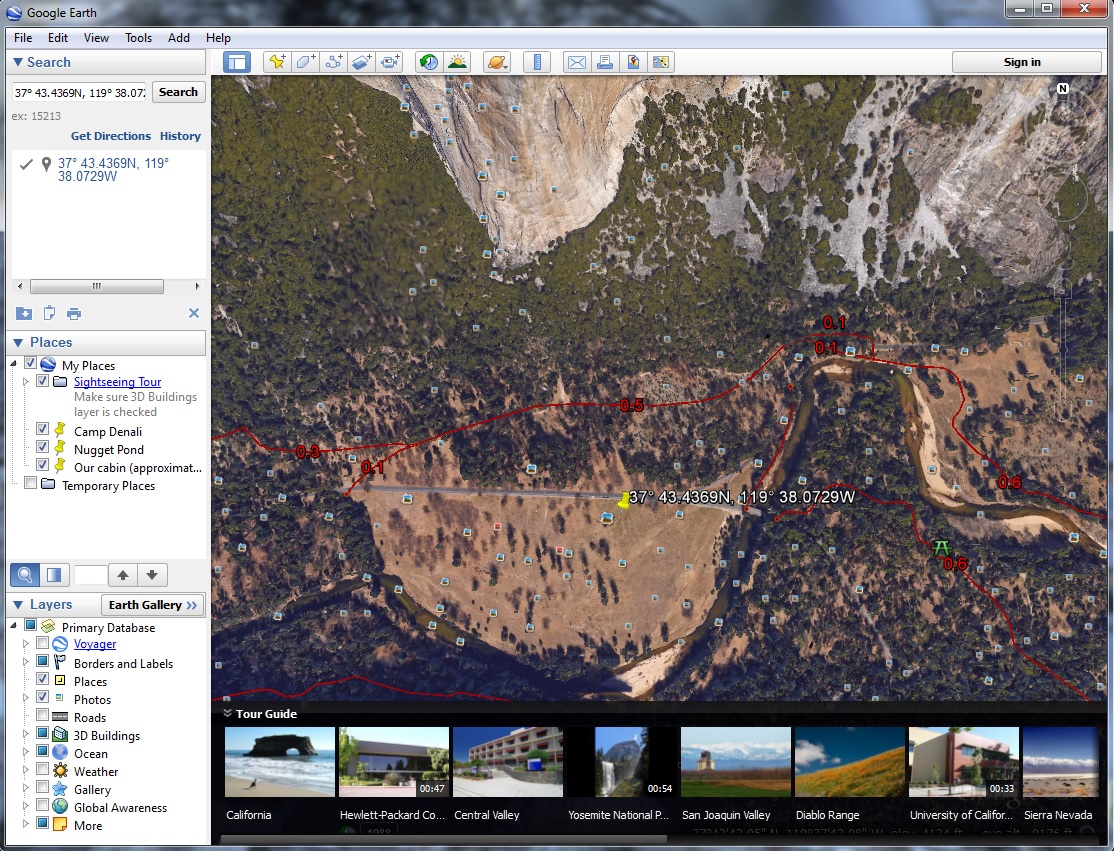Click the Search button
Screen dimensions: 1114x851
(x=178, y=92)
